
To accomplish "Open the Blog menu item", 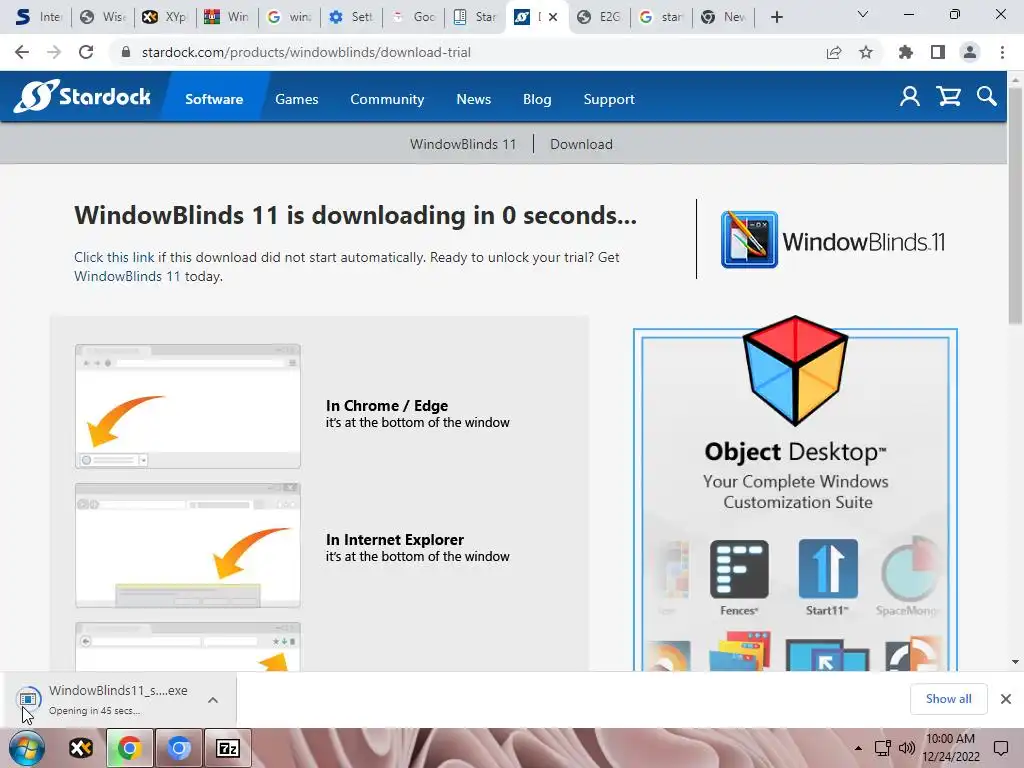I will tap(537, 99).
